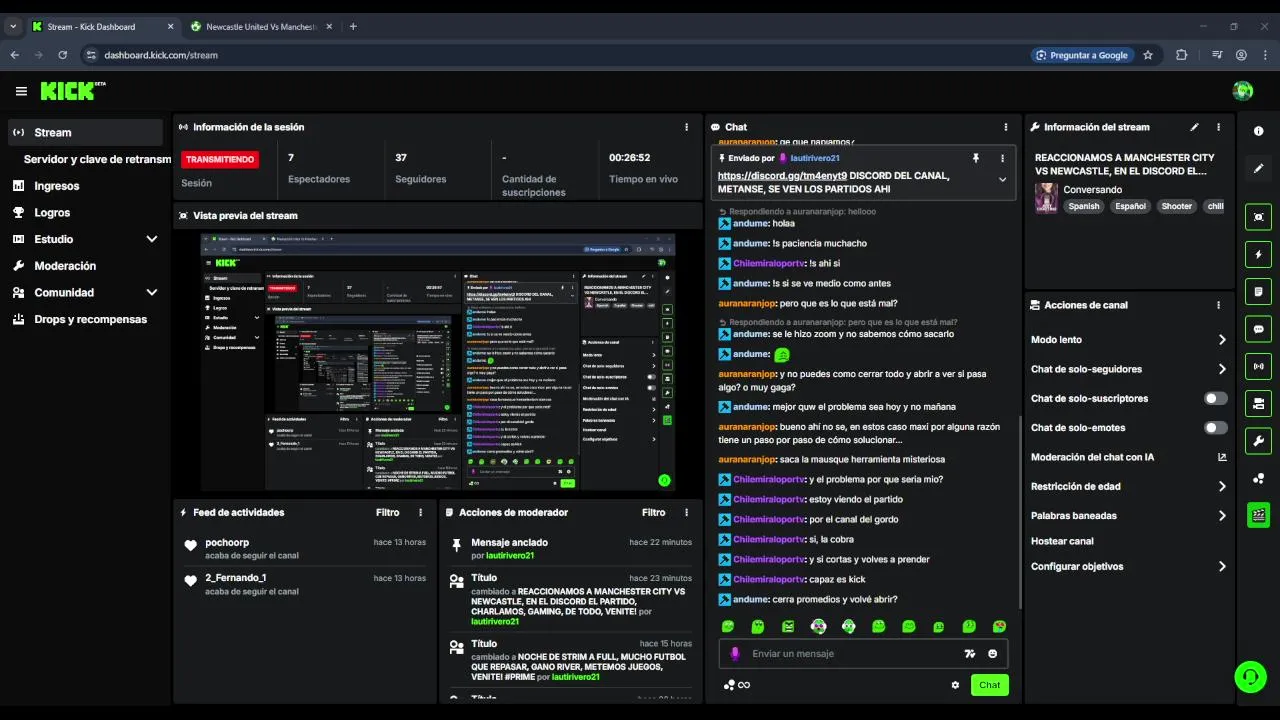
Task: Edit stream info with the pencil icon
Action: pos(1194,127)
